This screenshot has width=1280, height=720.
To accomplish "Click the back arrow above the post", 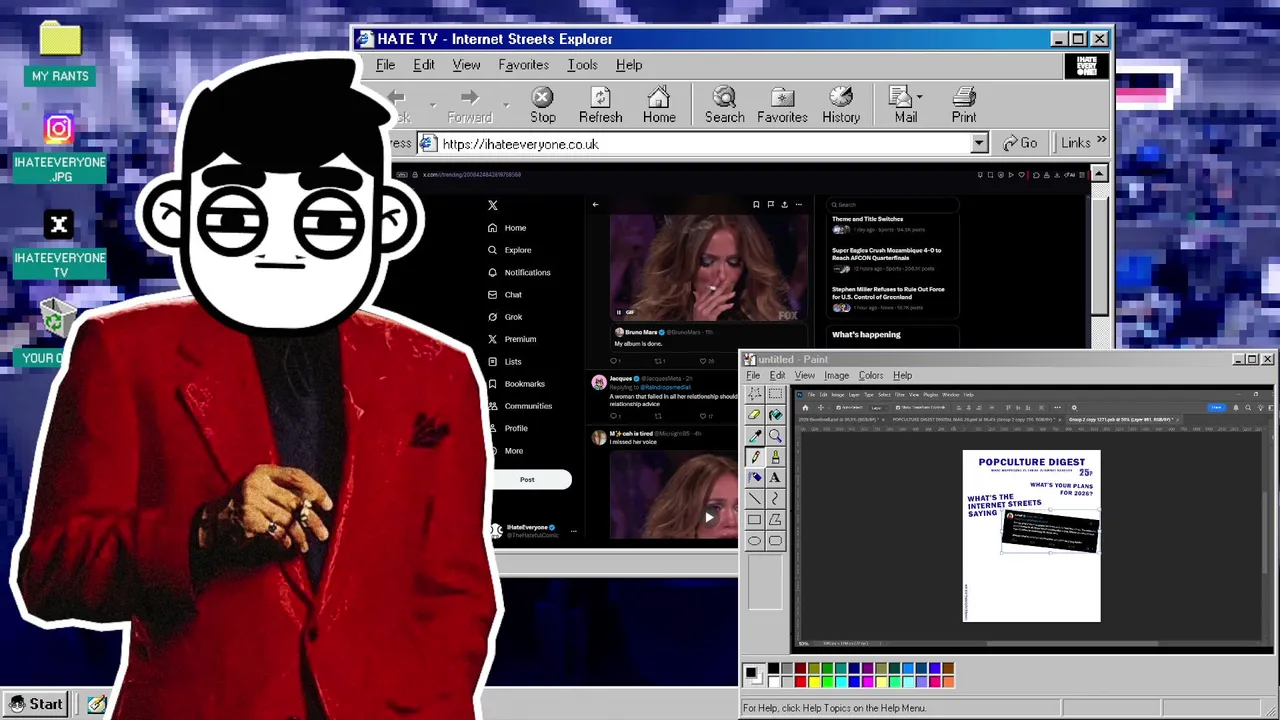I will [x=595, y=205].
